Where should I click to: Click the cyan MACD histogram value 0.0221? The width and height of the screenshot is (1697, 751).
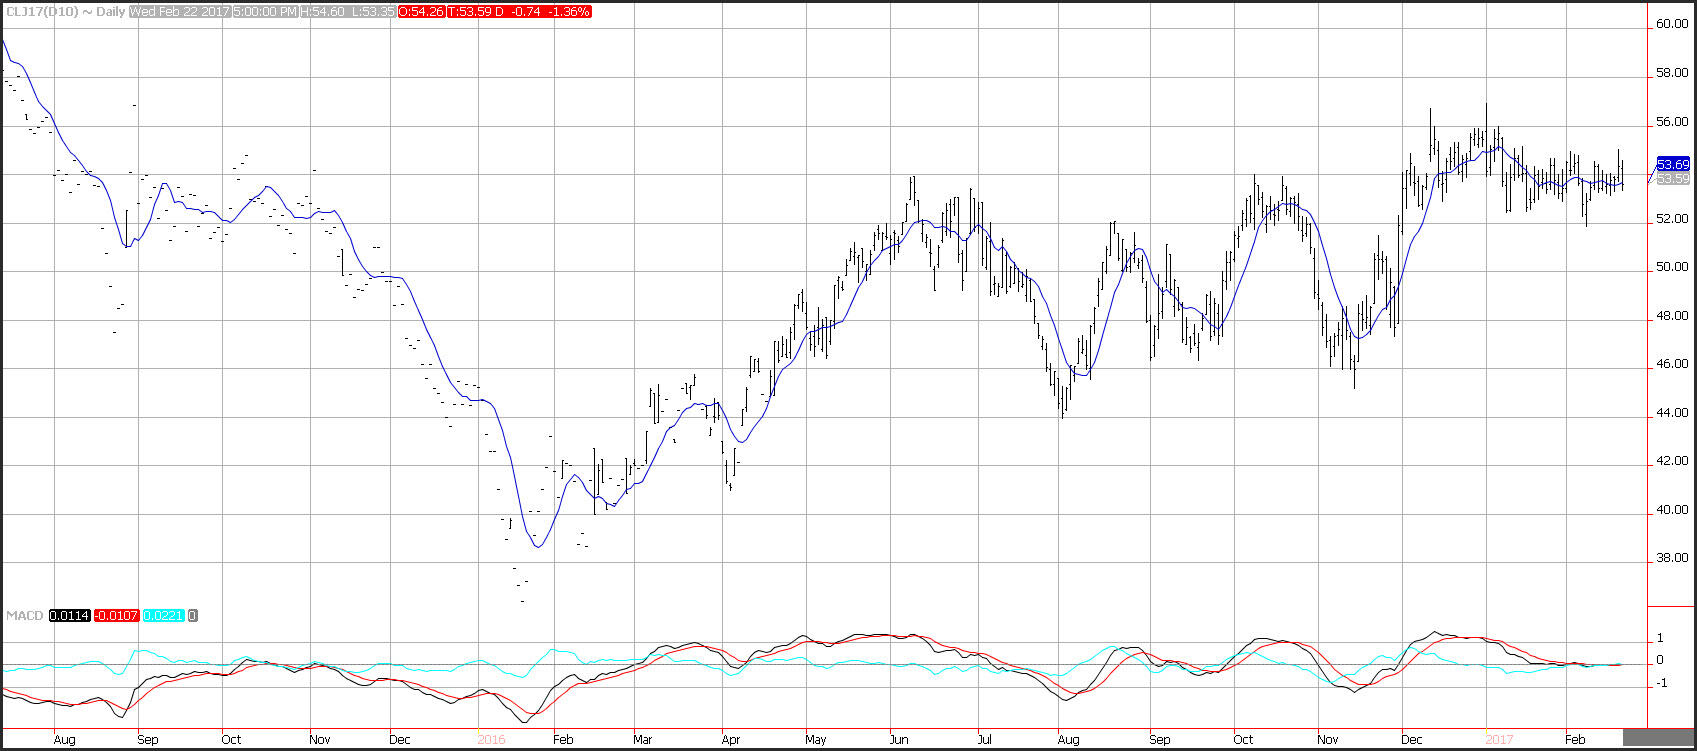pyautogui.click(x=163, y=615)
